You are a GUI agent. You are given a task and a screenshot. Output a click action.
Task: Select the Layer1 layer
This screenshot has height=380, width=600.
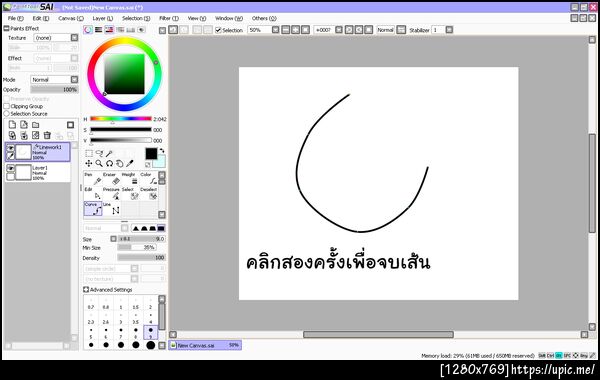click(x=38, y=173)
